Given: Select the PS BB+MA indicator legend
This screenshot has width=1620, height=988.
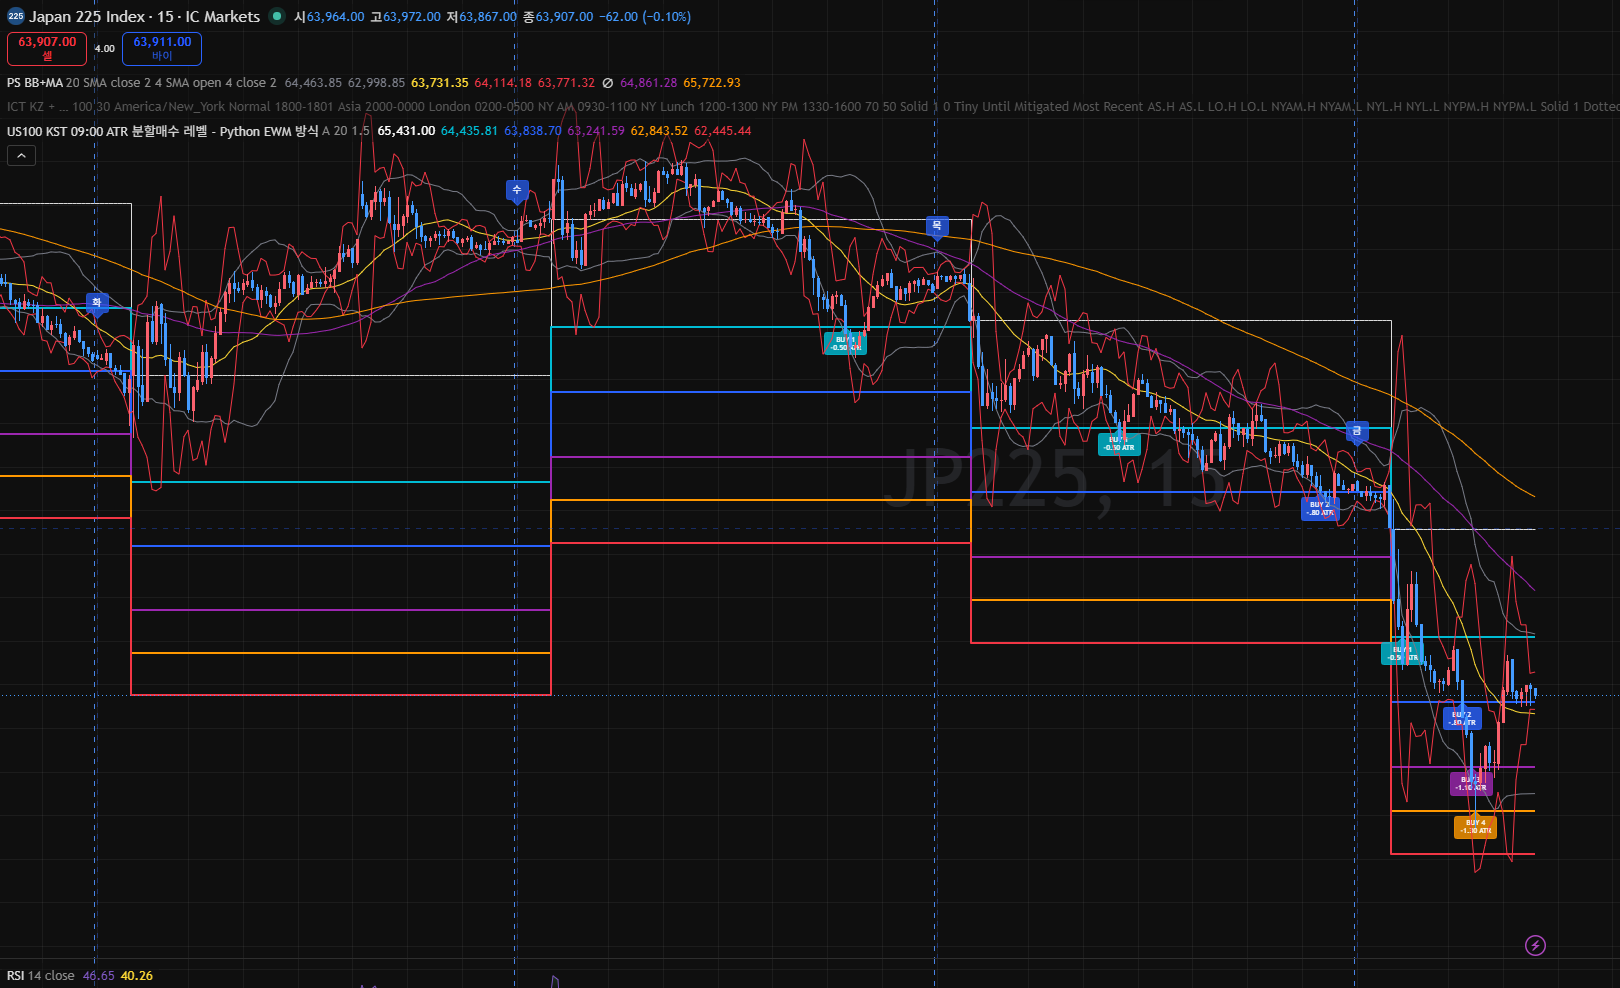Looking at the screenshot, I should (x=35, y=83).
